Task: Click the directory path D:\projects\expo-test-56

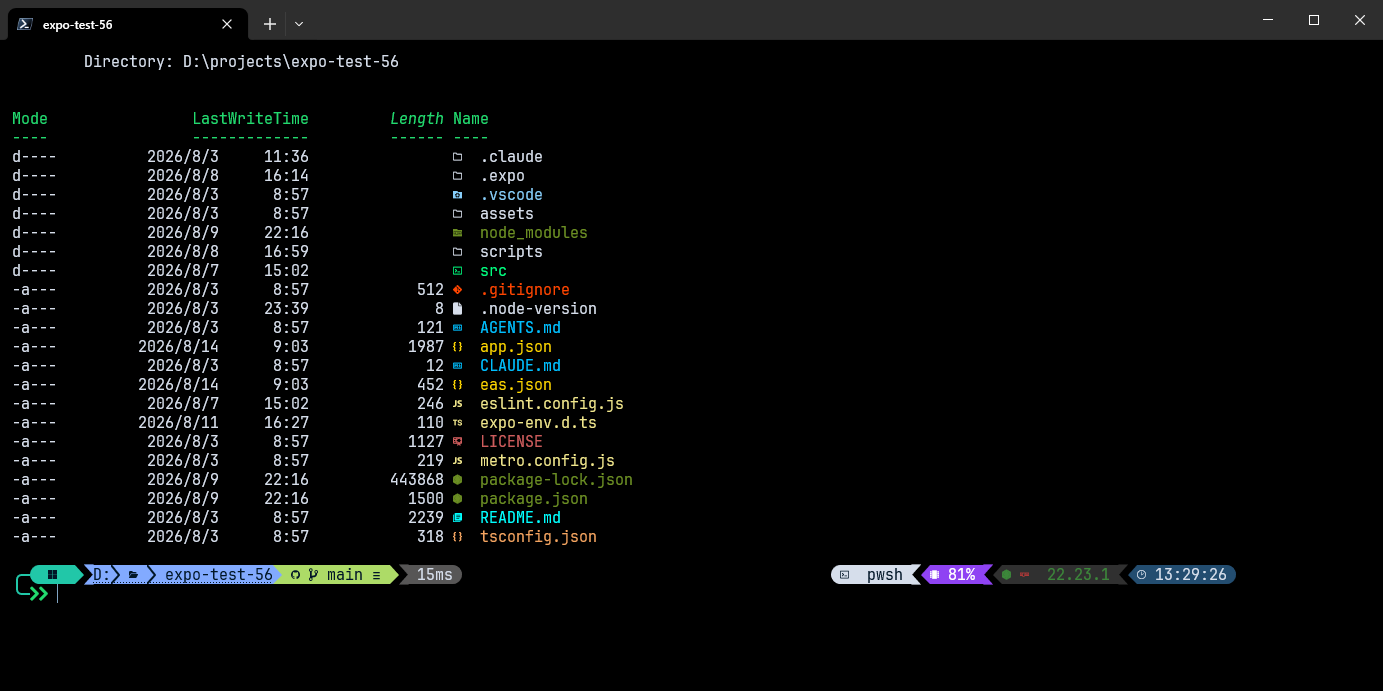Action: click(291, 62)
